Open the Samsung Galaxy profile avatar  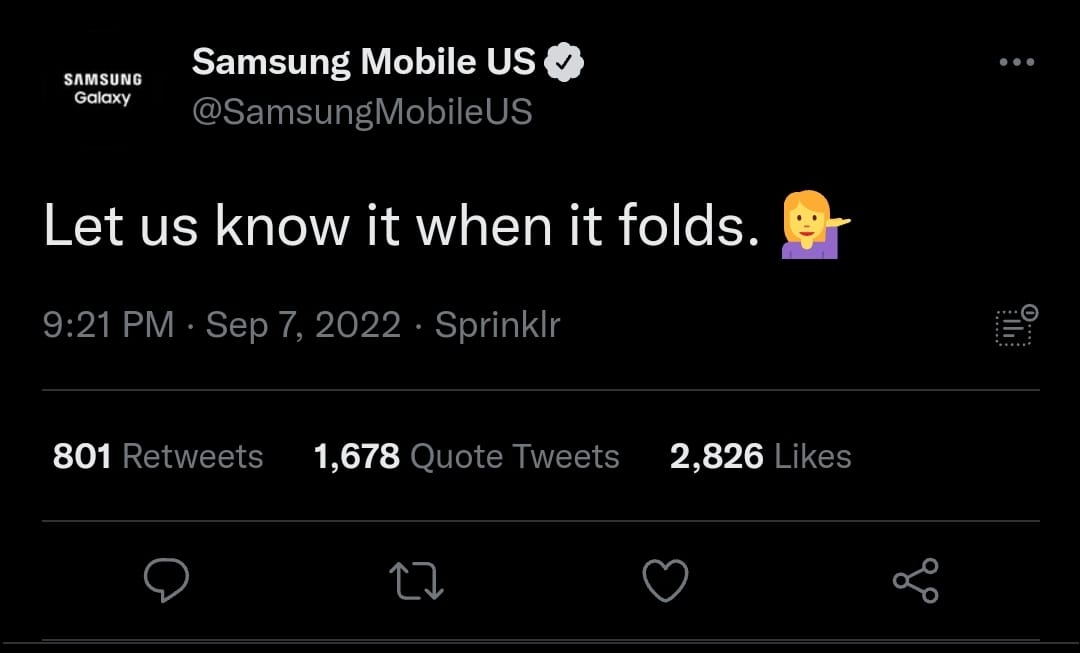[x=103, y=88]
